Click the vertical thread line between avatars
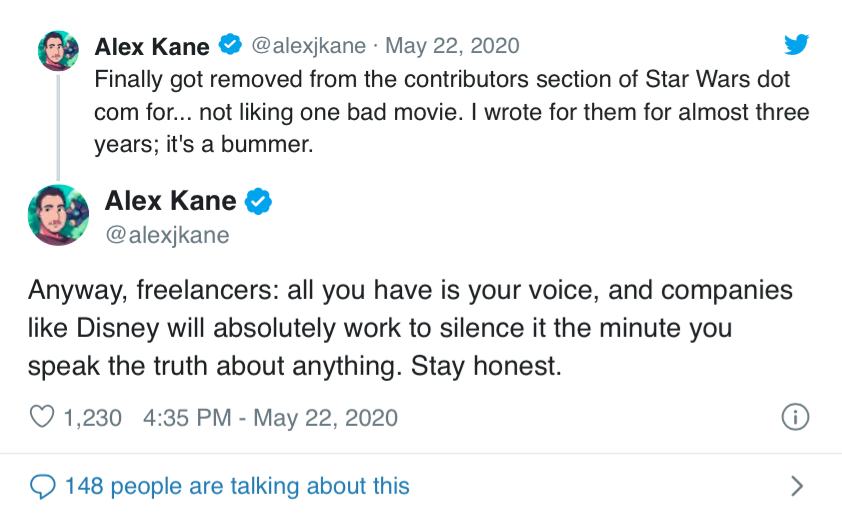Viewport: 842px width, 513px height. pos(59,125)
